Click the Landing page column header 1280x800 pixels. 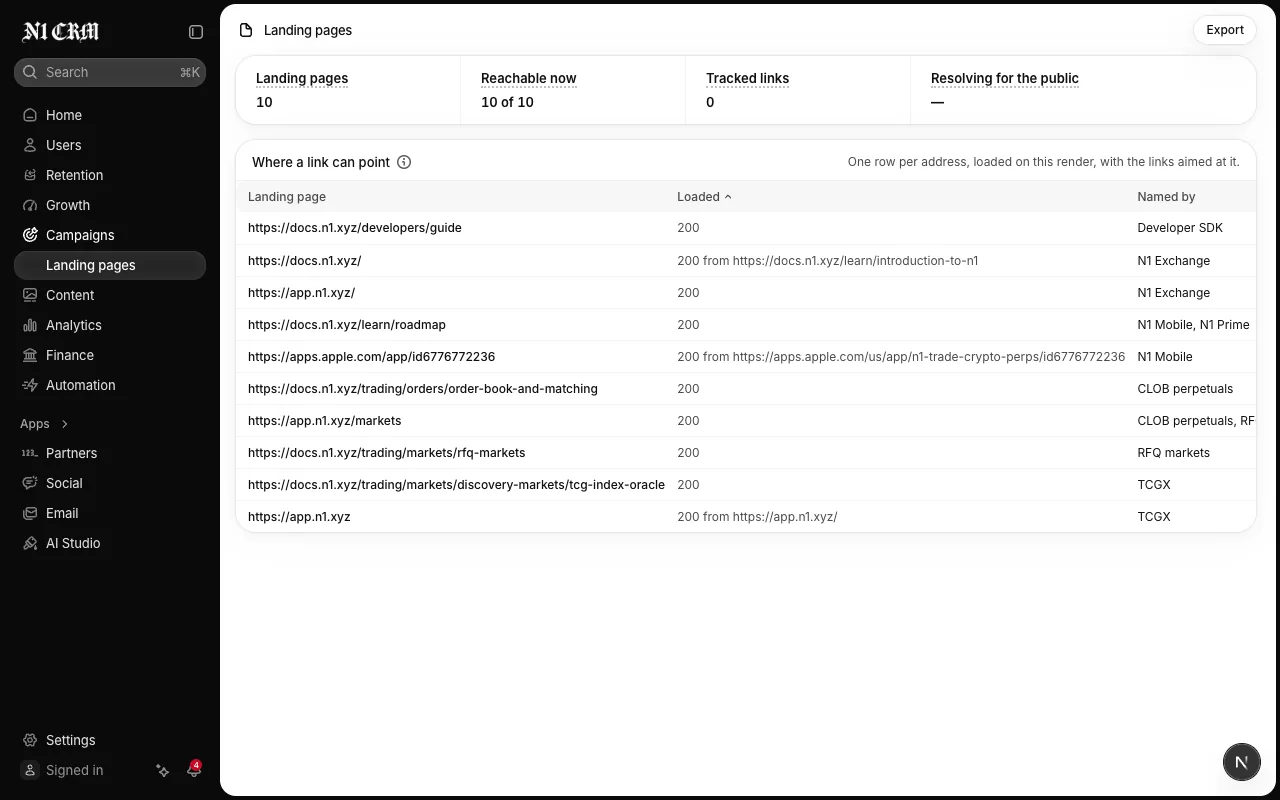tap(287, 197)
